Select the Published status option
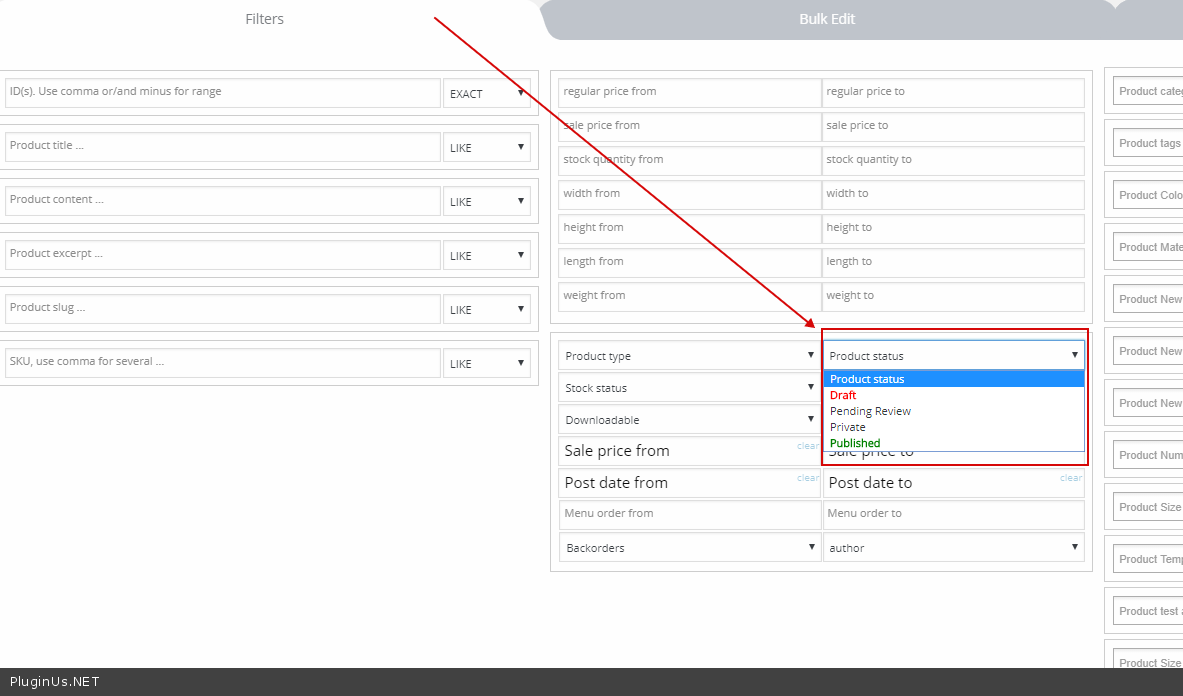The image size is (1183, 696). (x=855, y=443)
